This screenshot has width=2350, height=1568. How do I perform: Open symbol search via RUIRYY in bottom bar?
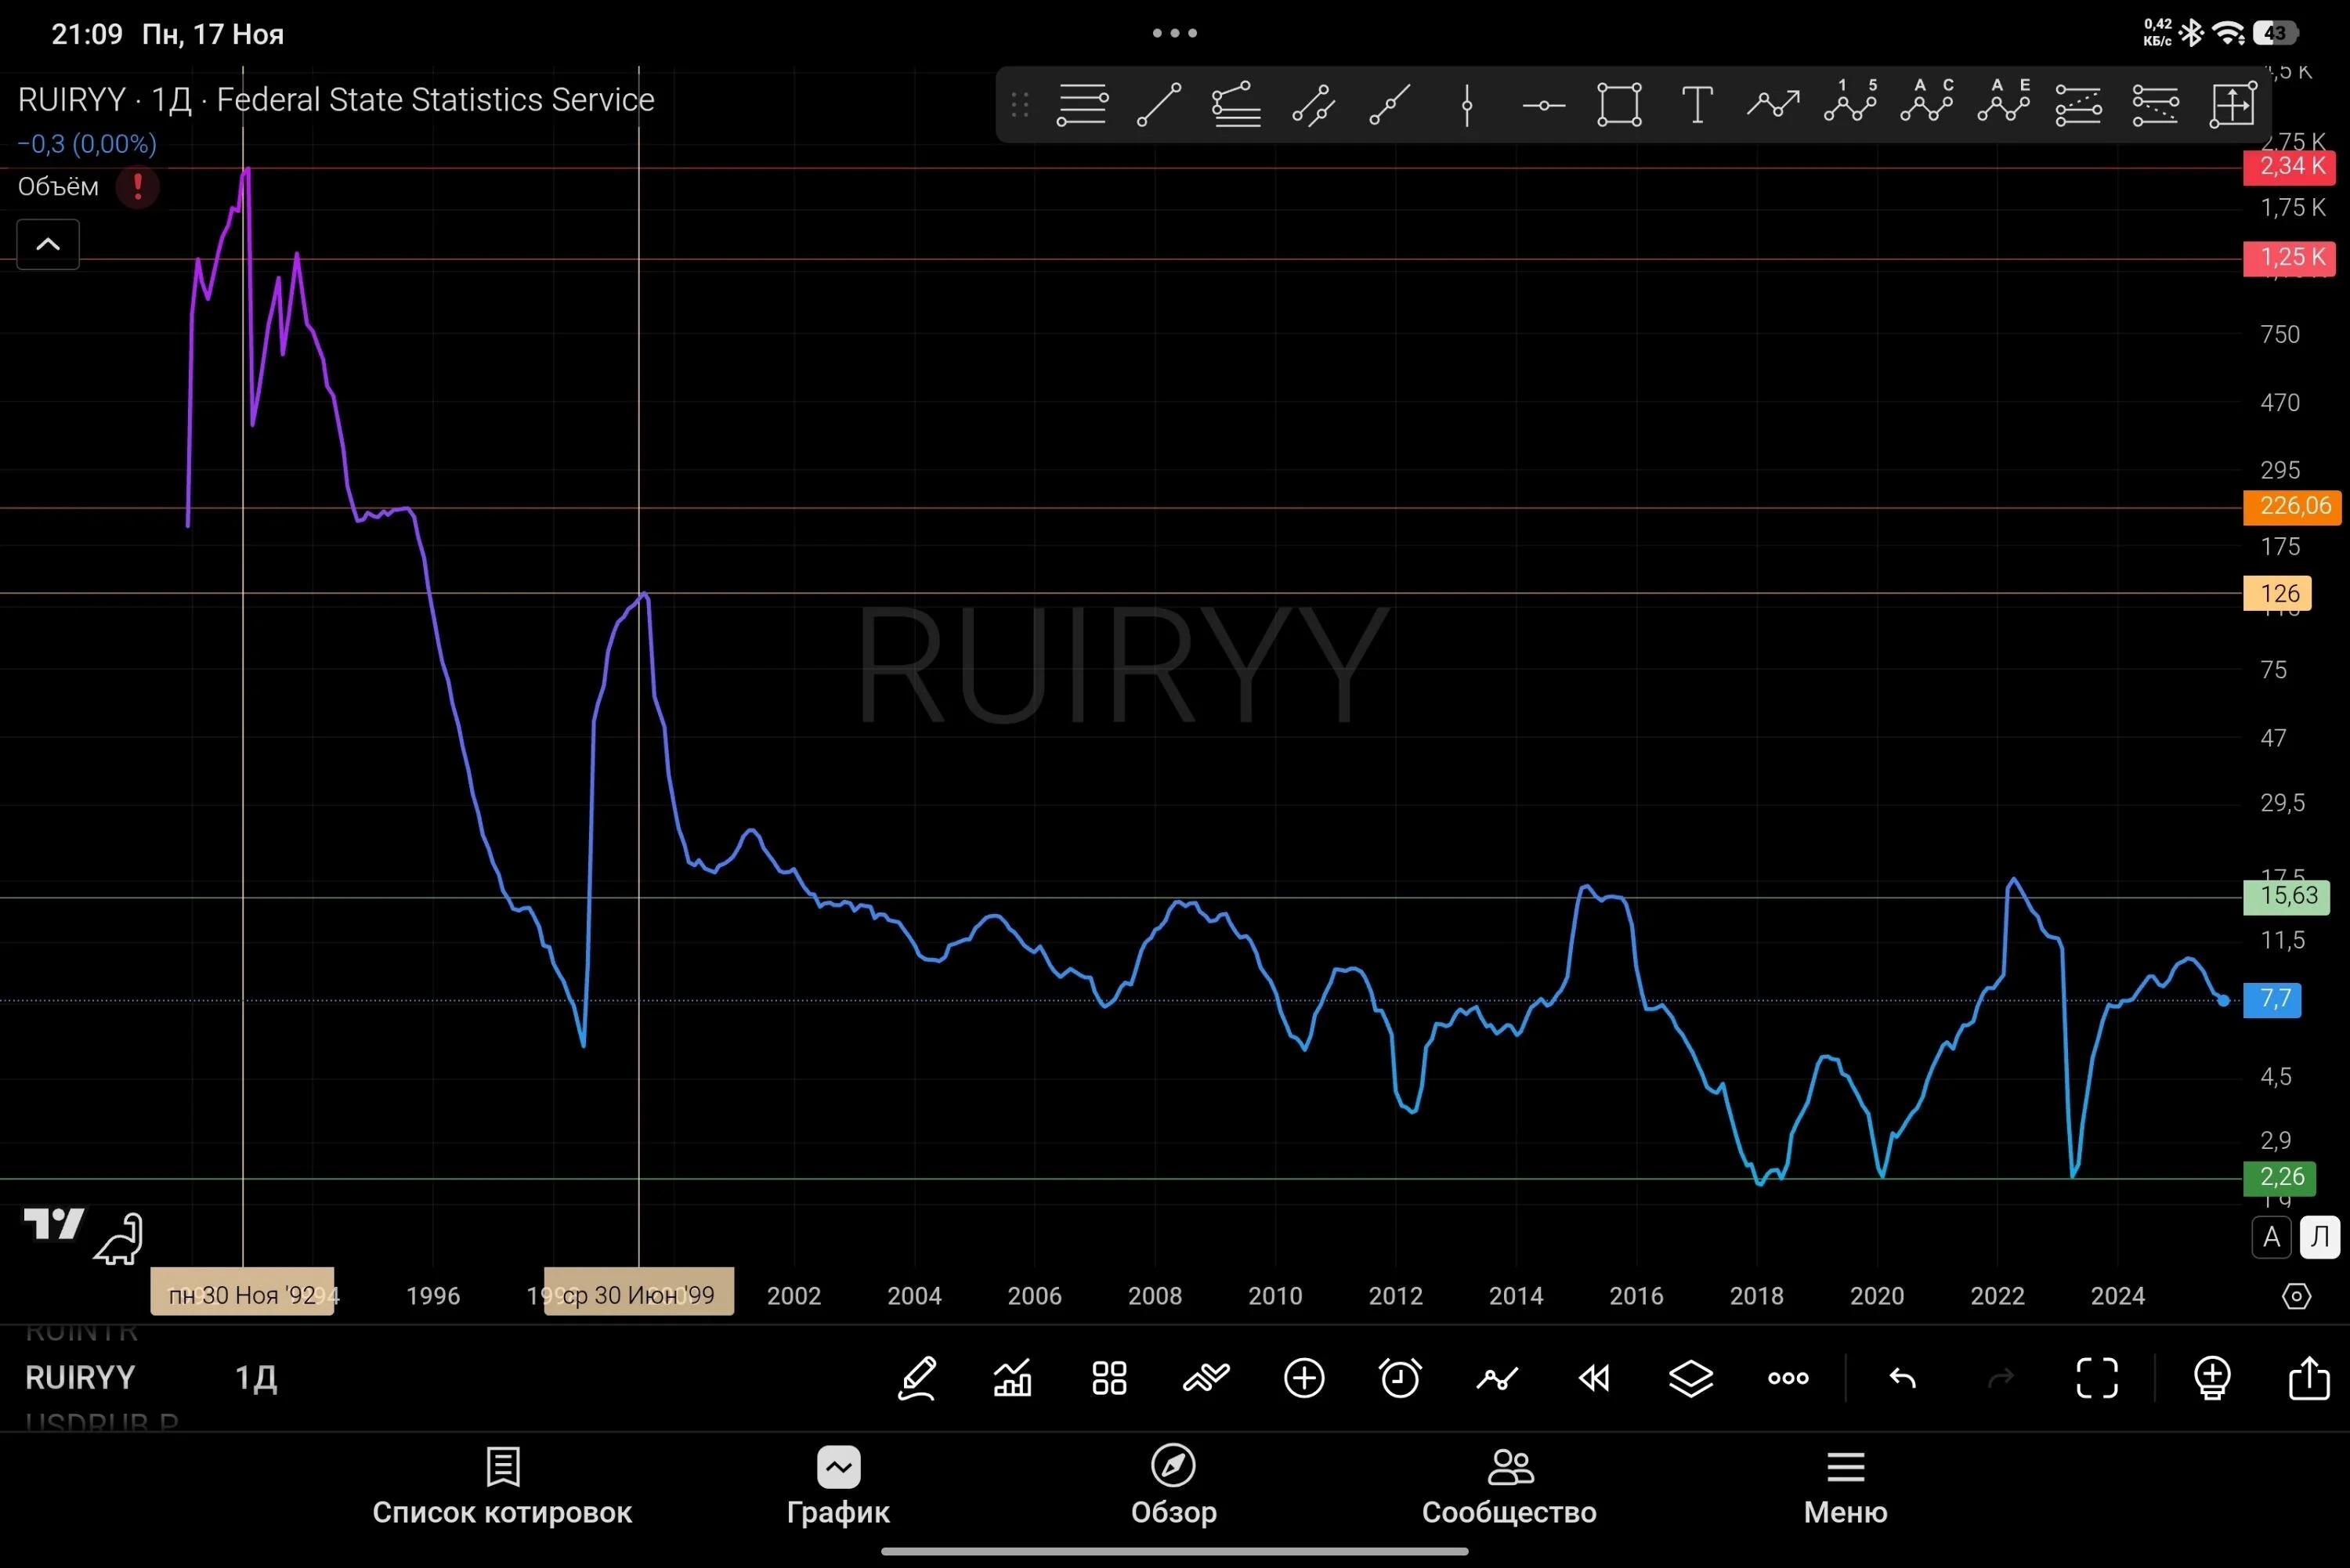[x=80, y=1378]
